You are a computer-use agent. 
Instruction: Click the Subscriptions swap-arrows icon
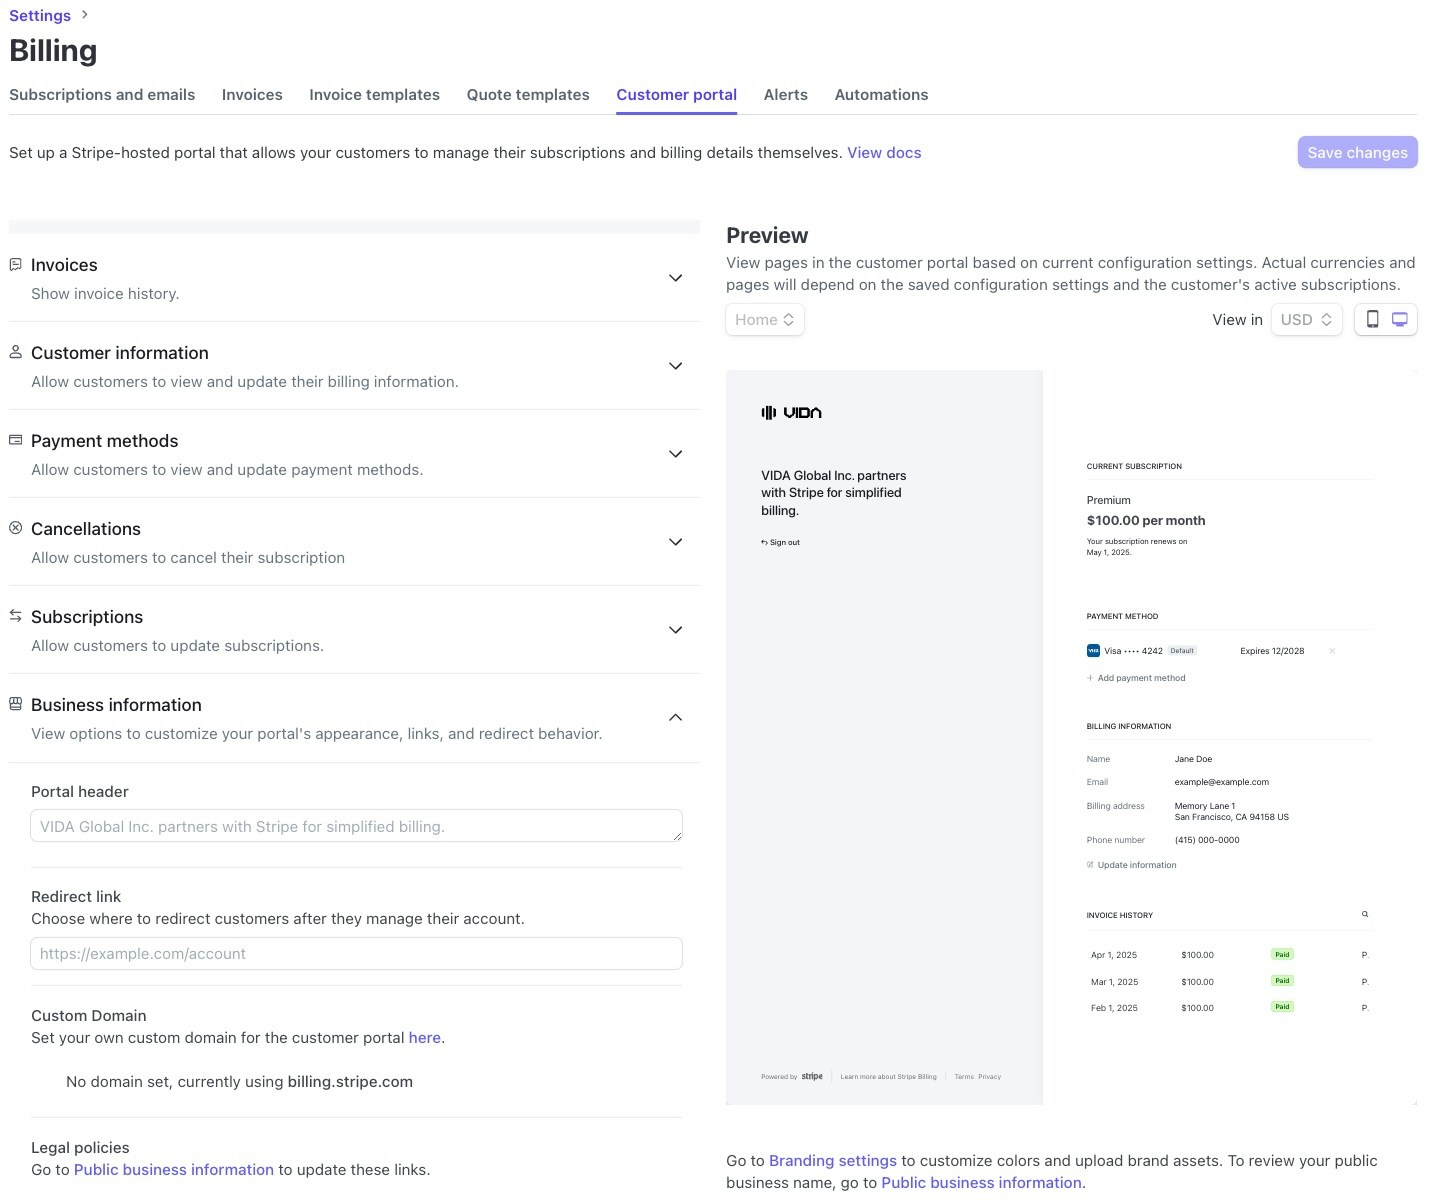tap(15, 615)
